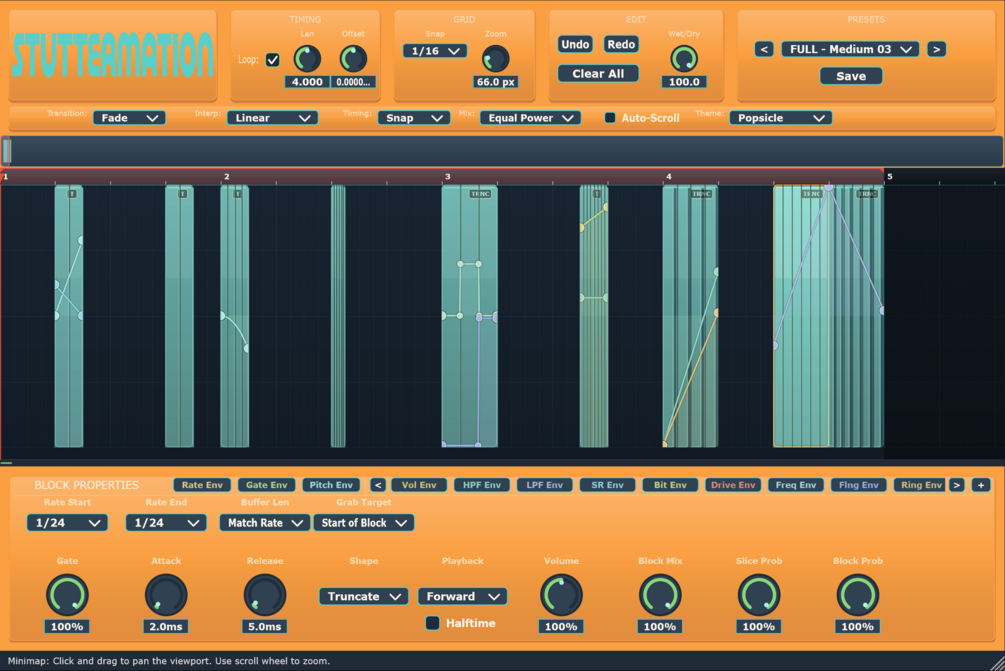
Task: Adjust the Gate knob
Action: coord(67,595)
